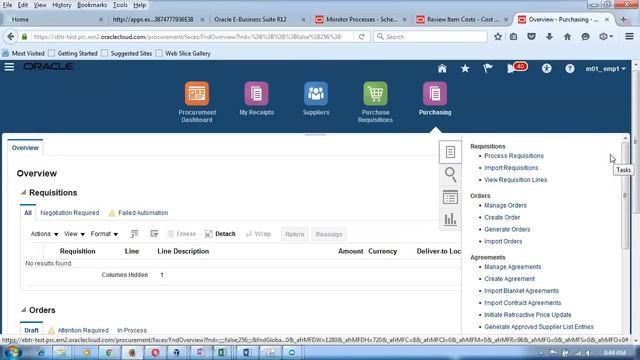
Task: Open the Windows Start button
Action: coord(12,352)
